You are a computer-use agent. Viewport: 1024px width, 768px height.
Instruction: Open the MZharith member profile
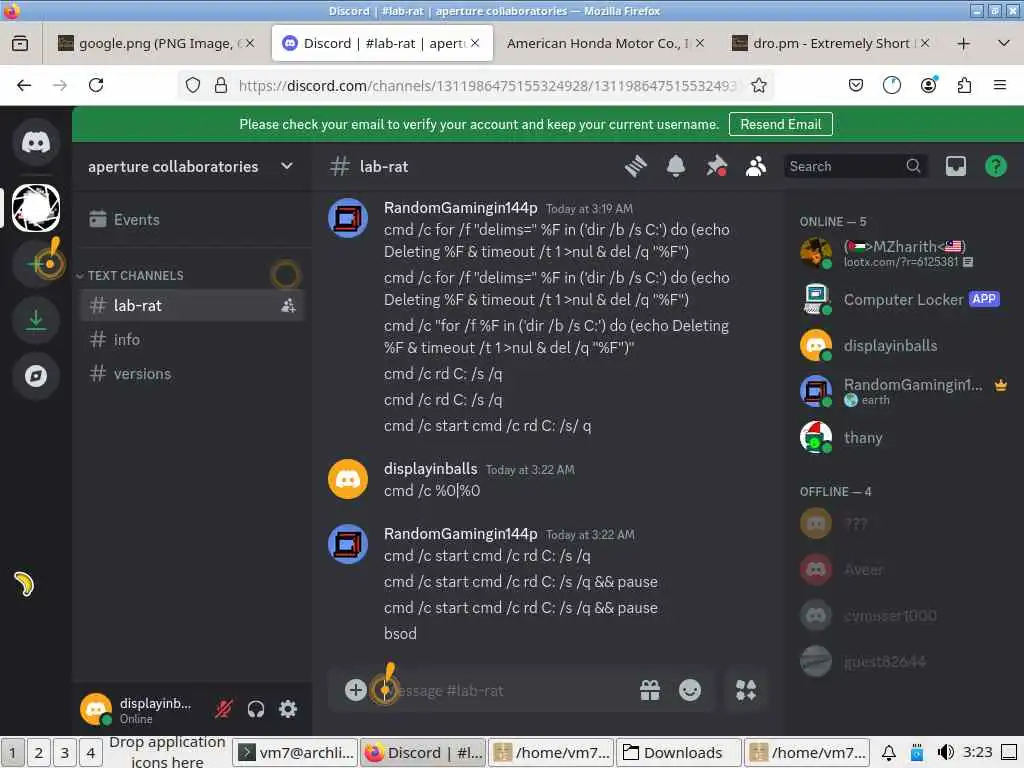[x=904, y=253]
